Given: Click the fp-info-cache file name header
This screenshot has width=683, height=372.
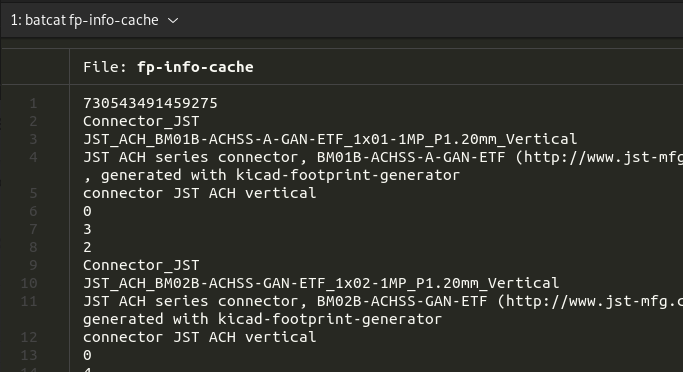Looking at the screenshot, I should 195,67.
